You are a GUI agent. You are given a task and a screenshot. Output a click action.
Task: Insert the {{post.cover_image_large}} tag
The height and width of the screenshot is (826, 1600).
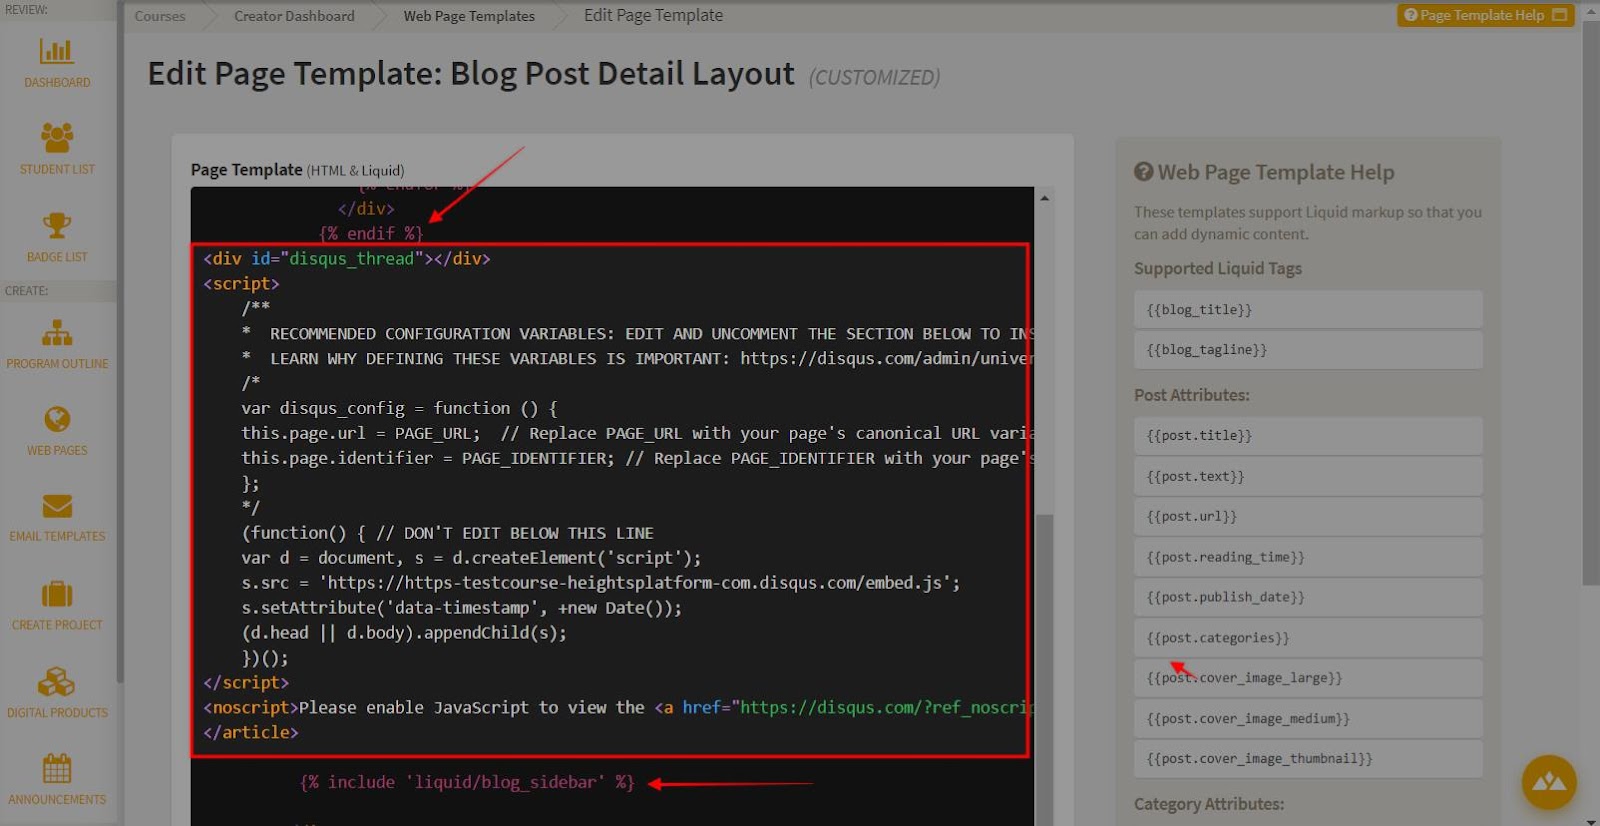coord(1308,678)
